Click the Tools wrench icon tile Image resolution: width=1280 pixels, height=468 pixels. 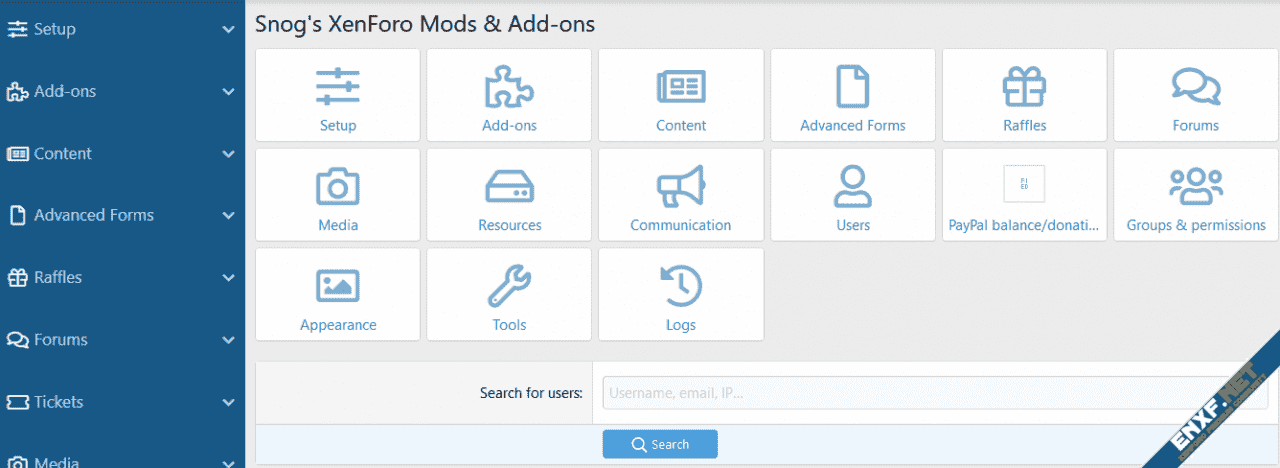tap(509, 296)
